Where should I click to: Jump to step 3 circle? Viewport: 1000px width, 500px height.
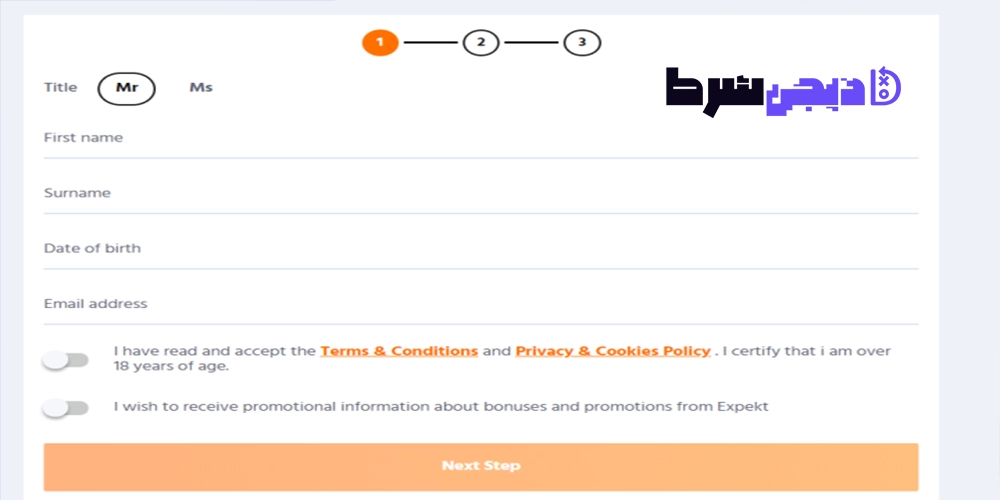tap(582, 43)
